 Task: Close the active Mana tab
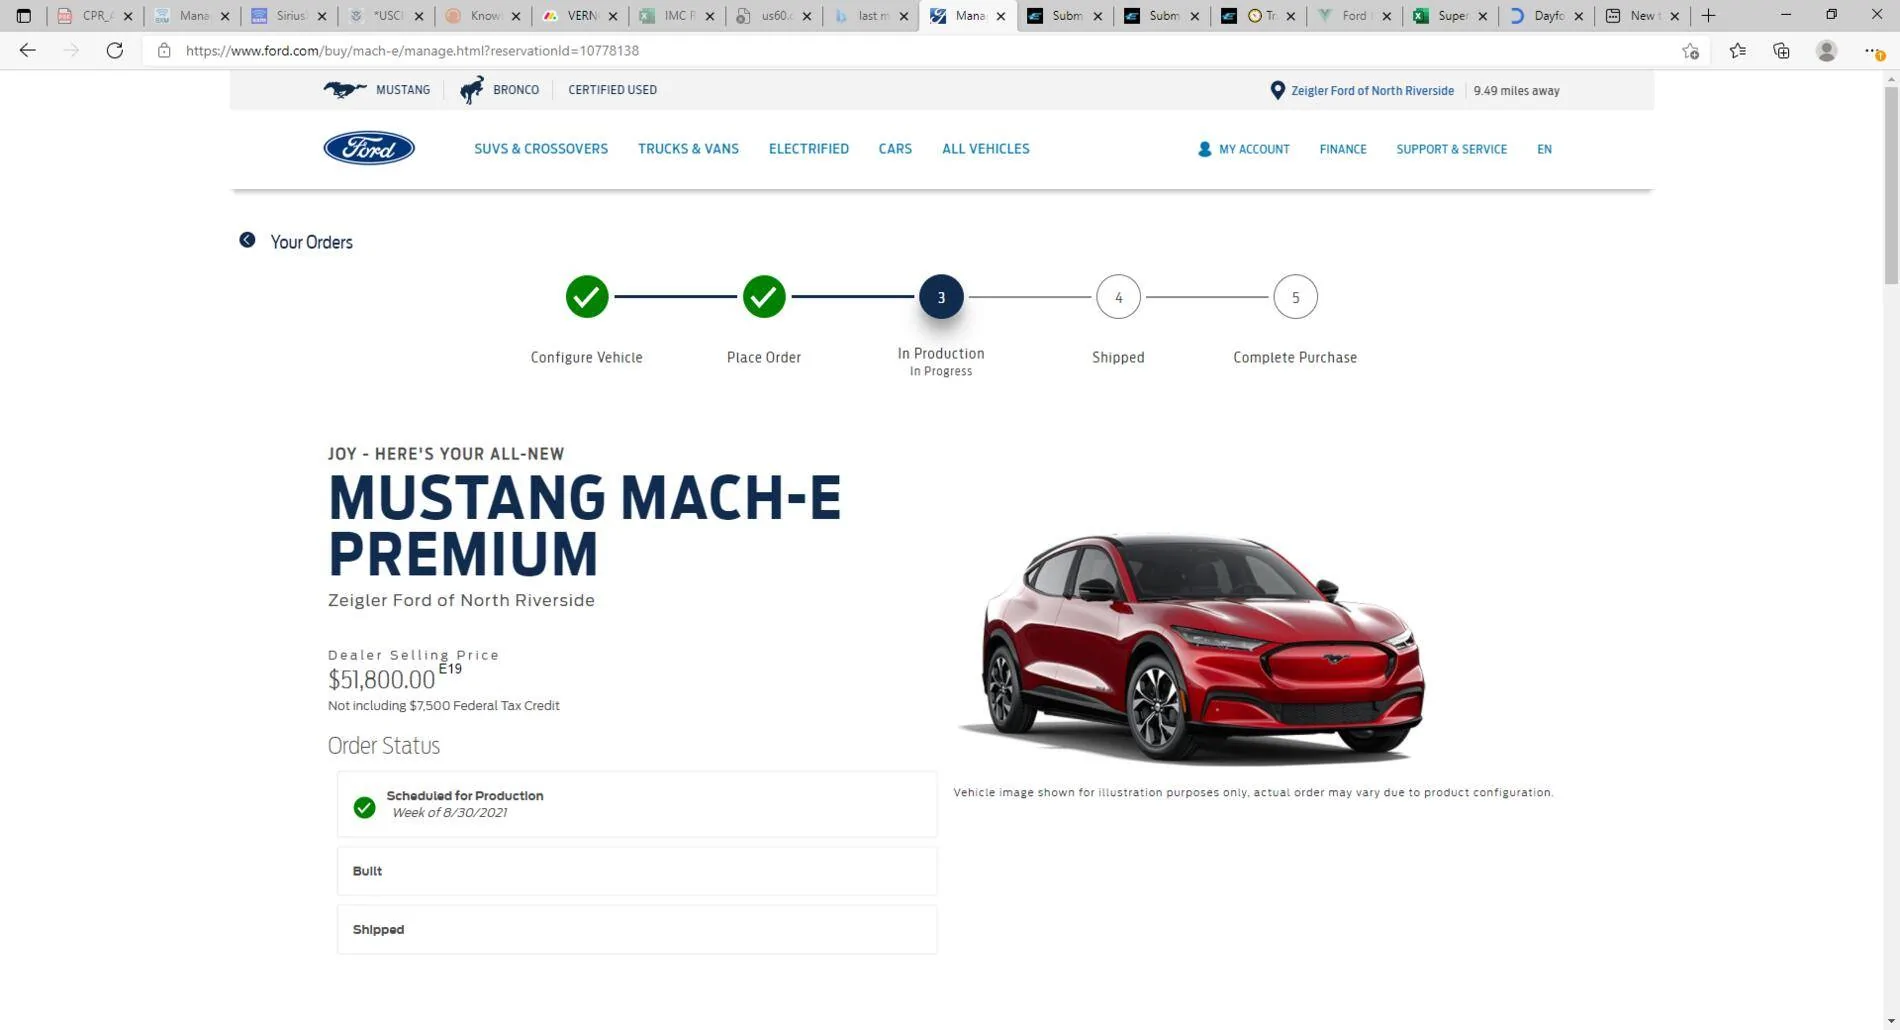1000,16
